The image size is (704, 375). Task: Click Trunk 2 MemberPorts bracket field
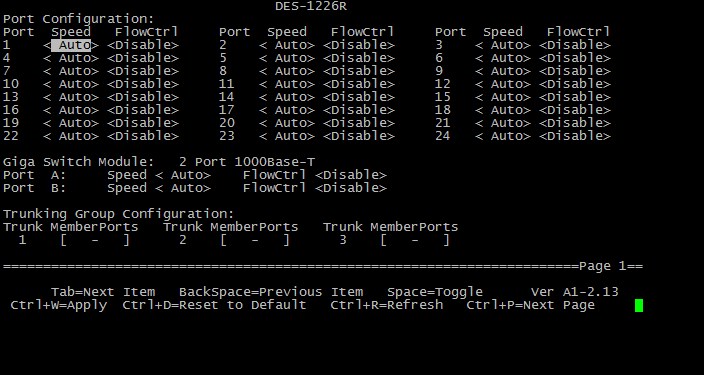(x=255, y=240)
